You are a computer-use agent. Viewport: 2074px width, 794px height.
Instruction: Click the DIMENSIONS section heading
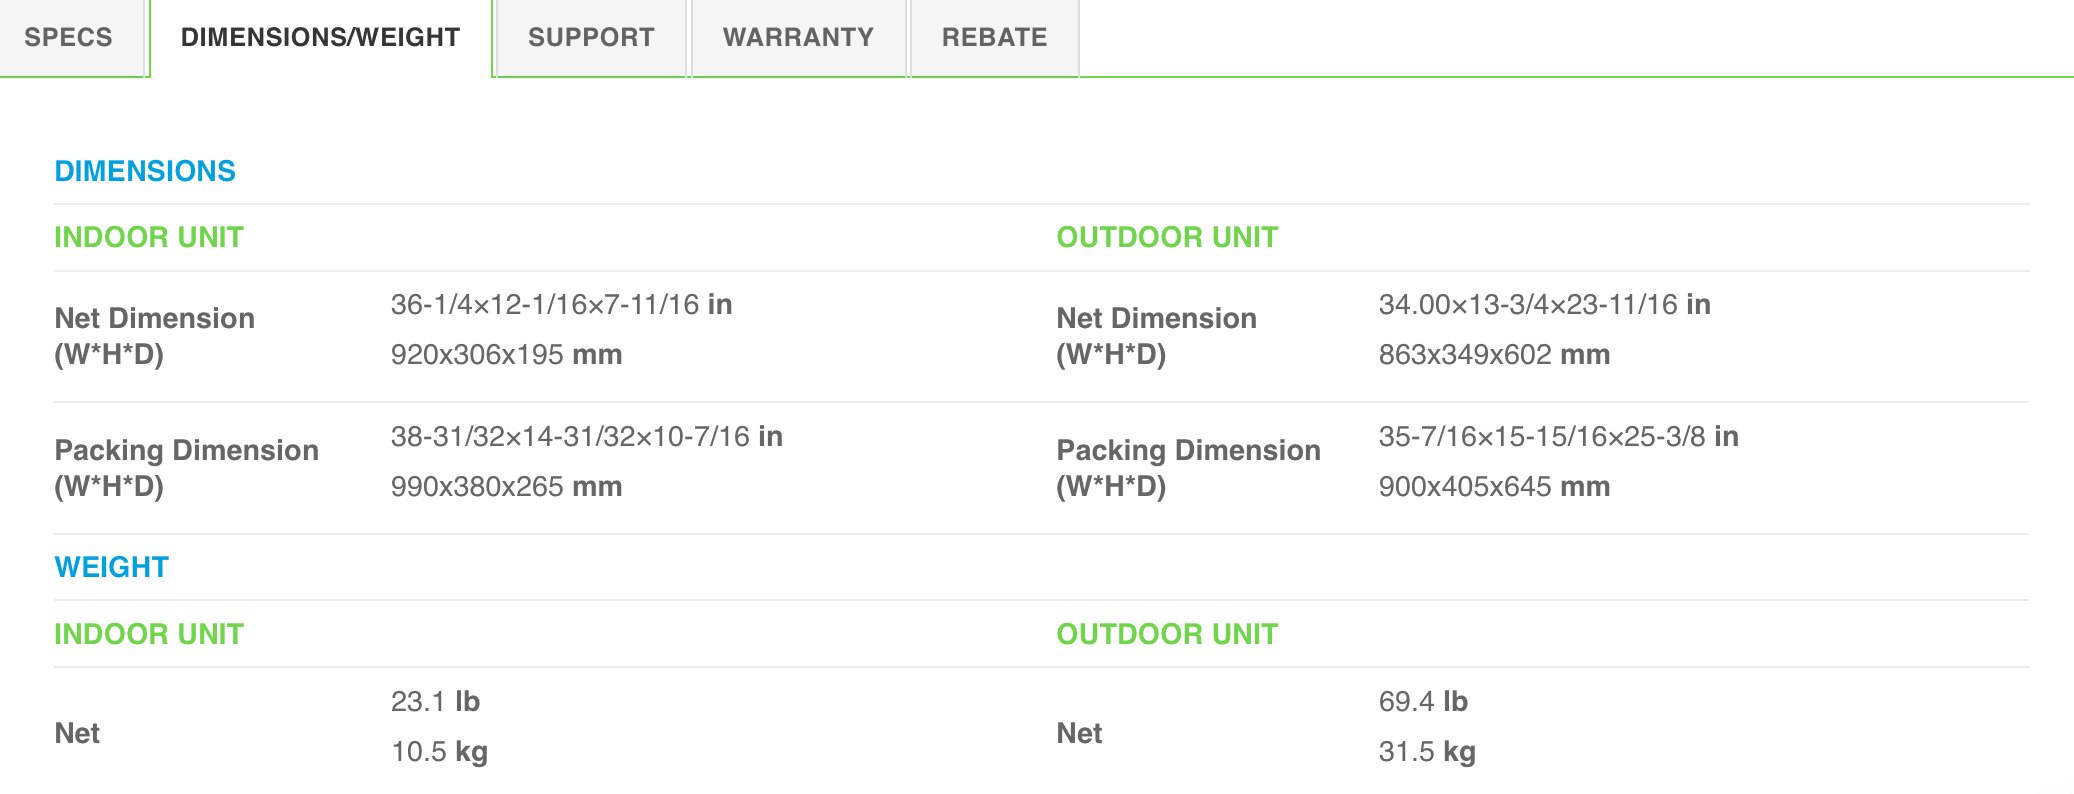coord(145,171)
